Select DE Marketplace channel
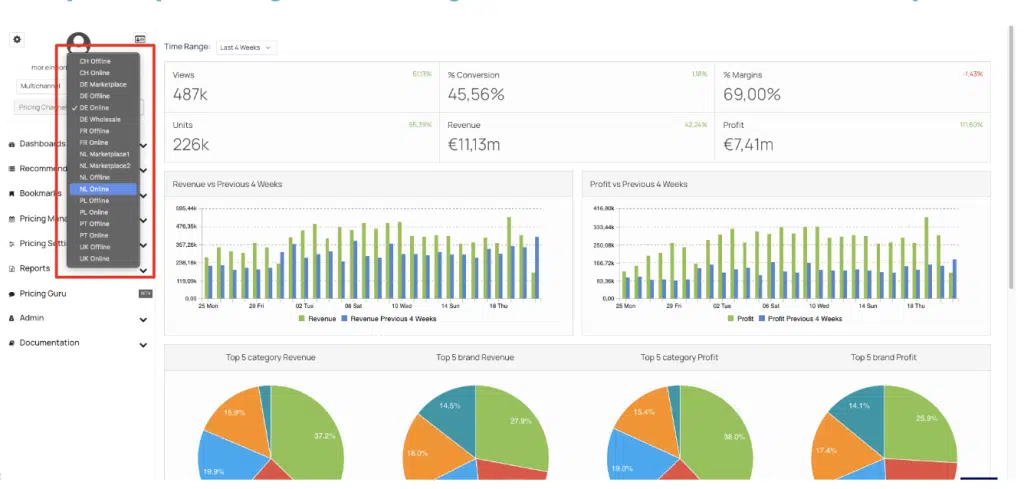 104,85
